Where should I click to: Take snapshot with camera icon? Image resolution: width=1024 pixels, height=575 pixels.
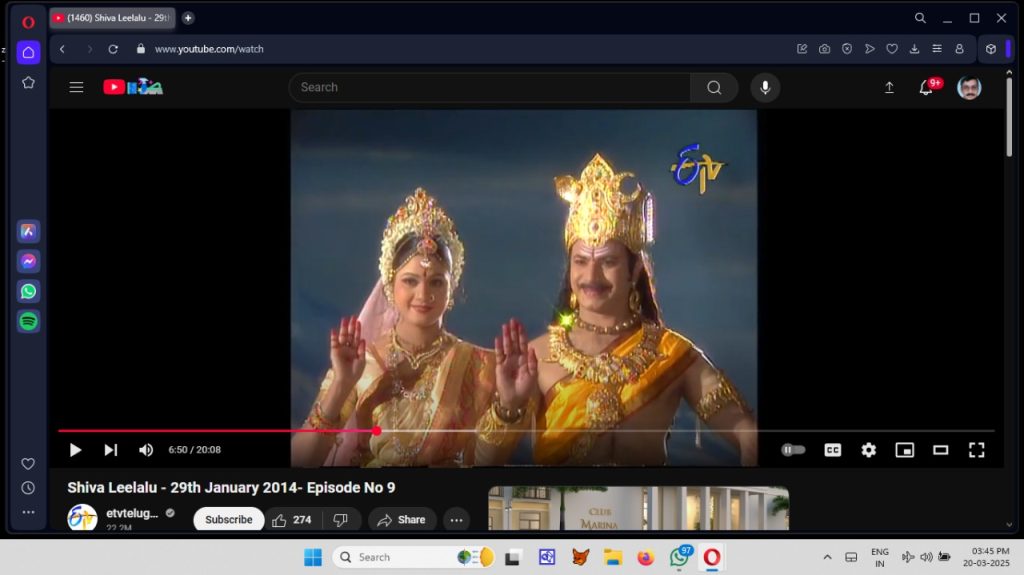[824, 49]
